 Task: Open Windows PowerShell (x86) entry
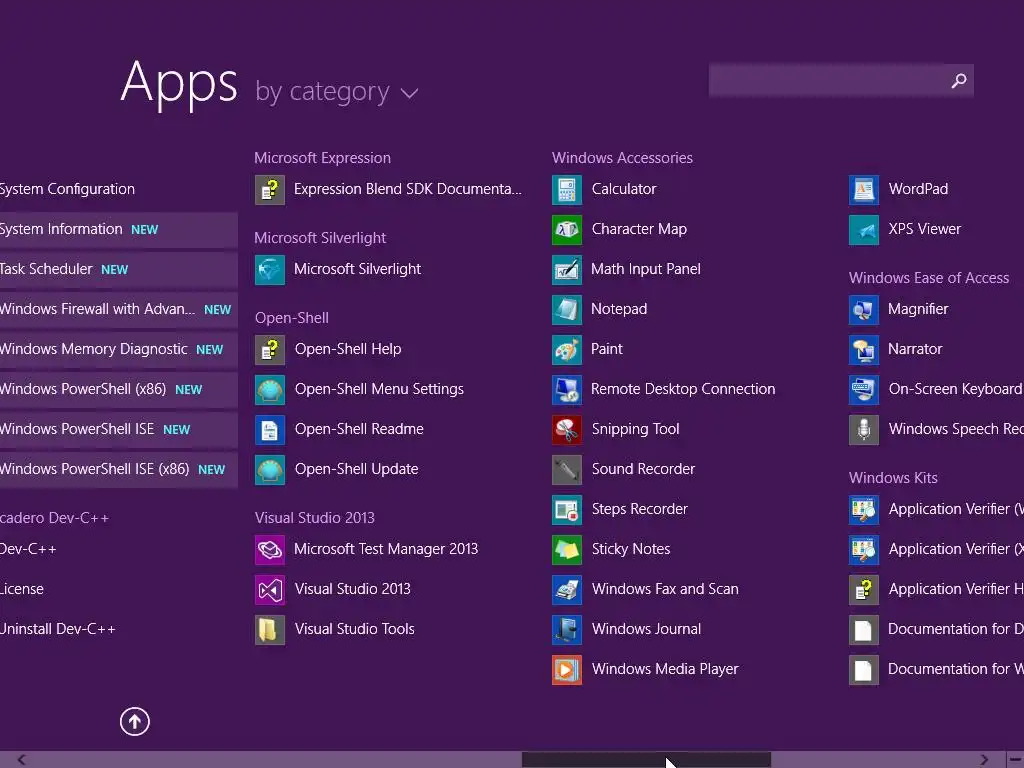pos(118,390)
